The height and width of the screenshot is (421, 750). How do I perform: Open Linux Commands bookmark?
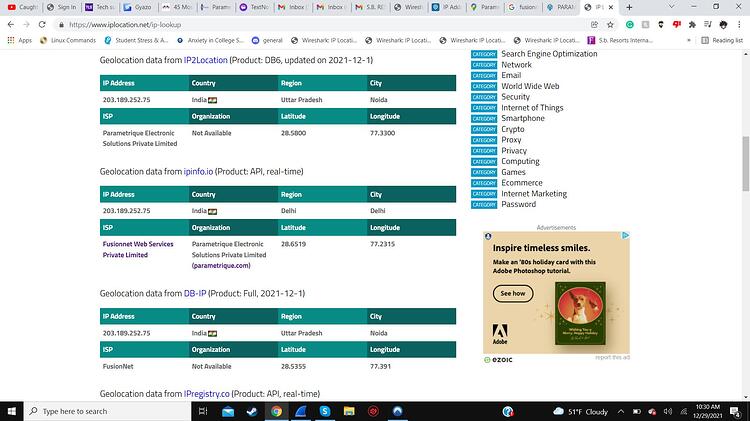(68, 40)
